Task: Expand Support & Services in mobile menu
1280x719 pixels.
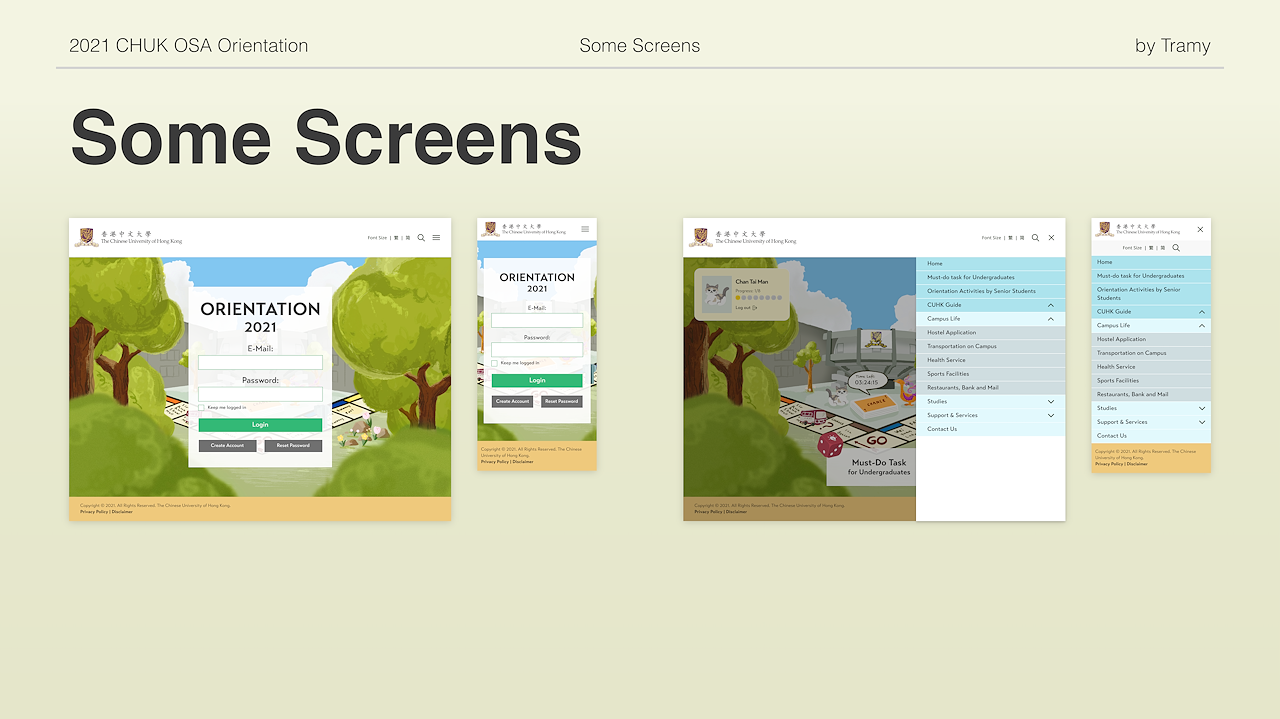Action: point(1201,422)
